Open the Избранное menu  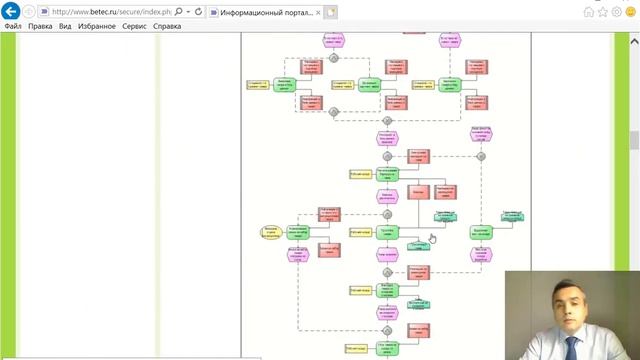(97, 26)
